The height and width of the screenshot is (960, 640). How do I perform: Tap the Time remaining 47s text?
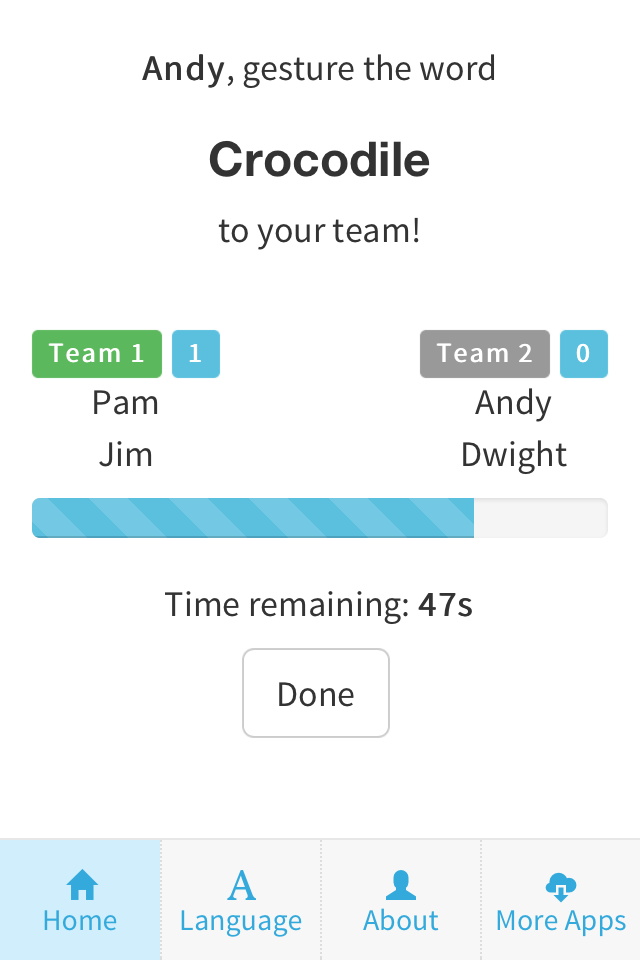tap(319, 604)
